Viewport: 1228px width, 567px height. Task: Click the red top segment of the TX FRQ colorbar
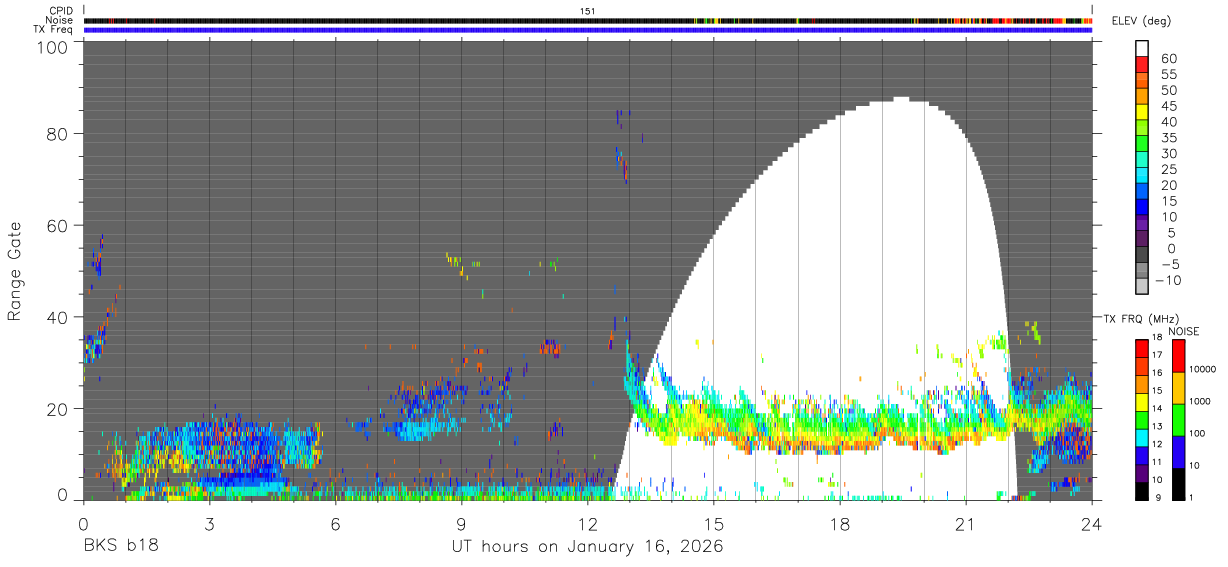click(x=1142, y=347)
